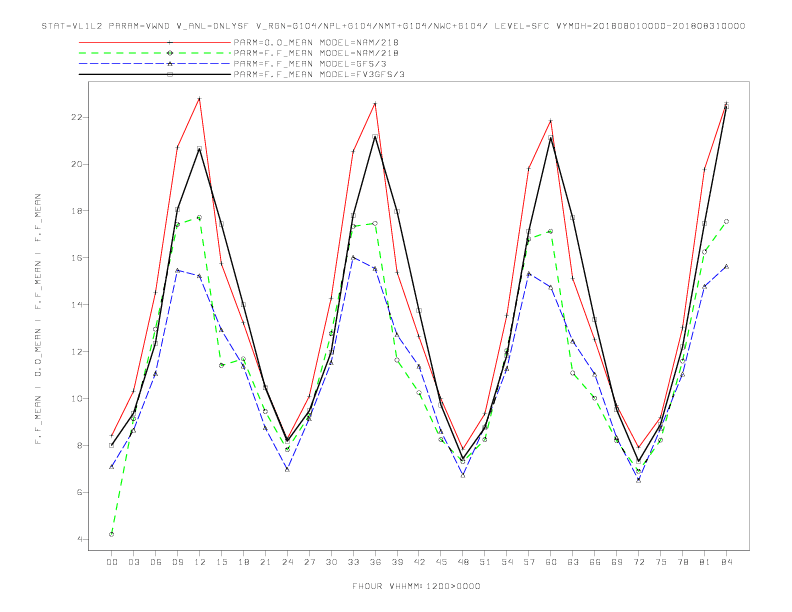Click x-axis tick label 30

(331, 562)
